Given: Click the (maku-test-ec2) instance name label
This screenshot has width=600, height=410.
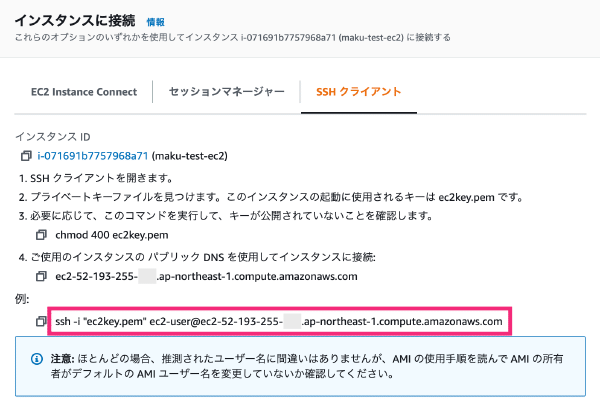Looking at the screenshot, I should point(189,156).
